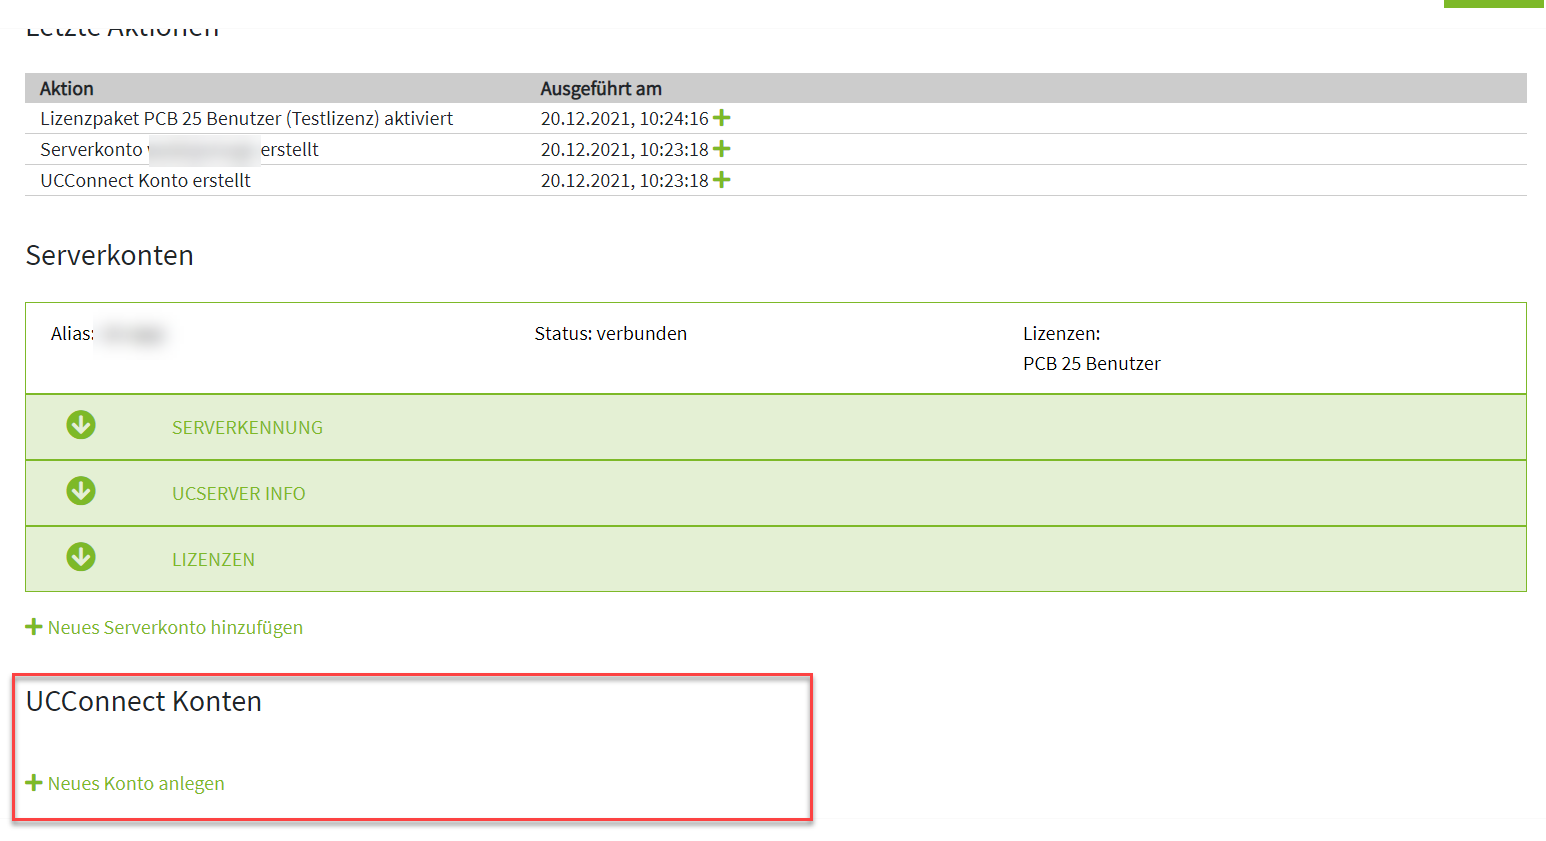Click the green arrow icon beside UCSERVER INFO
Viewport: 1546px width, 841px height.
[81, 492]
